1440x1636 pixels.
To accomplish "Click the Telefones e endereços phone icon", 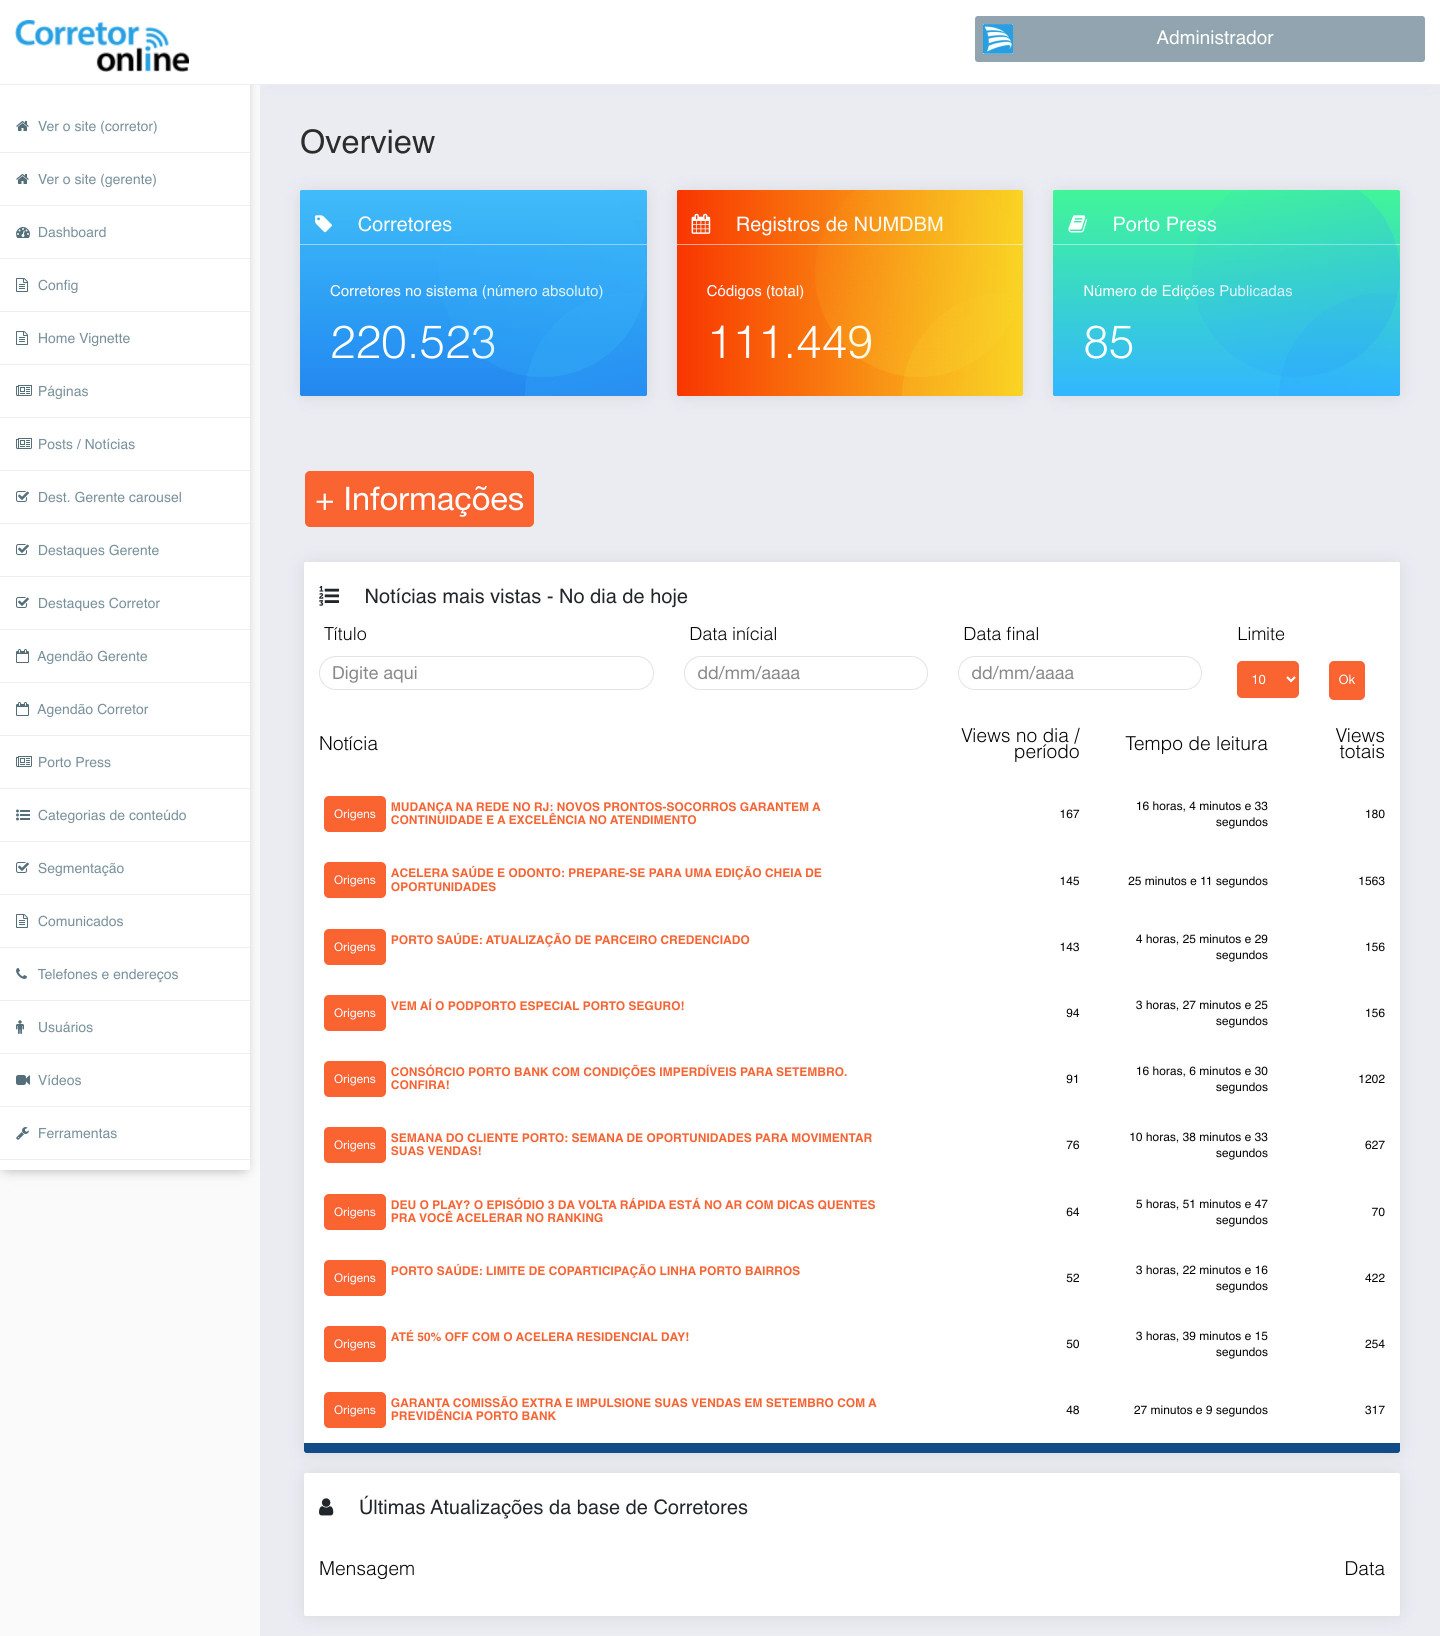I will coord(22,975).
